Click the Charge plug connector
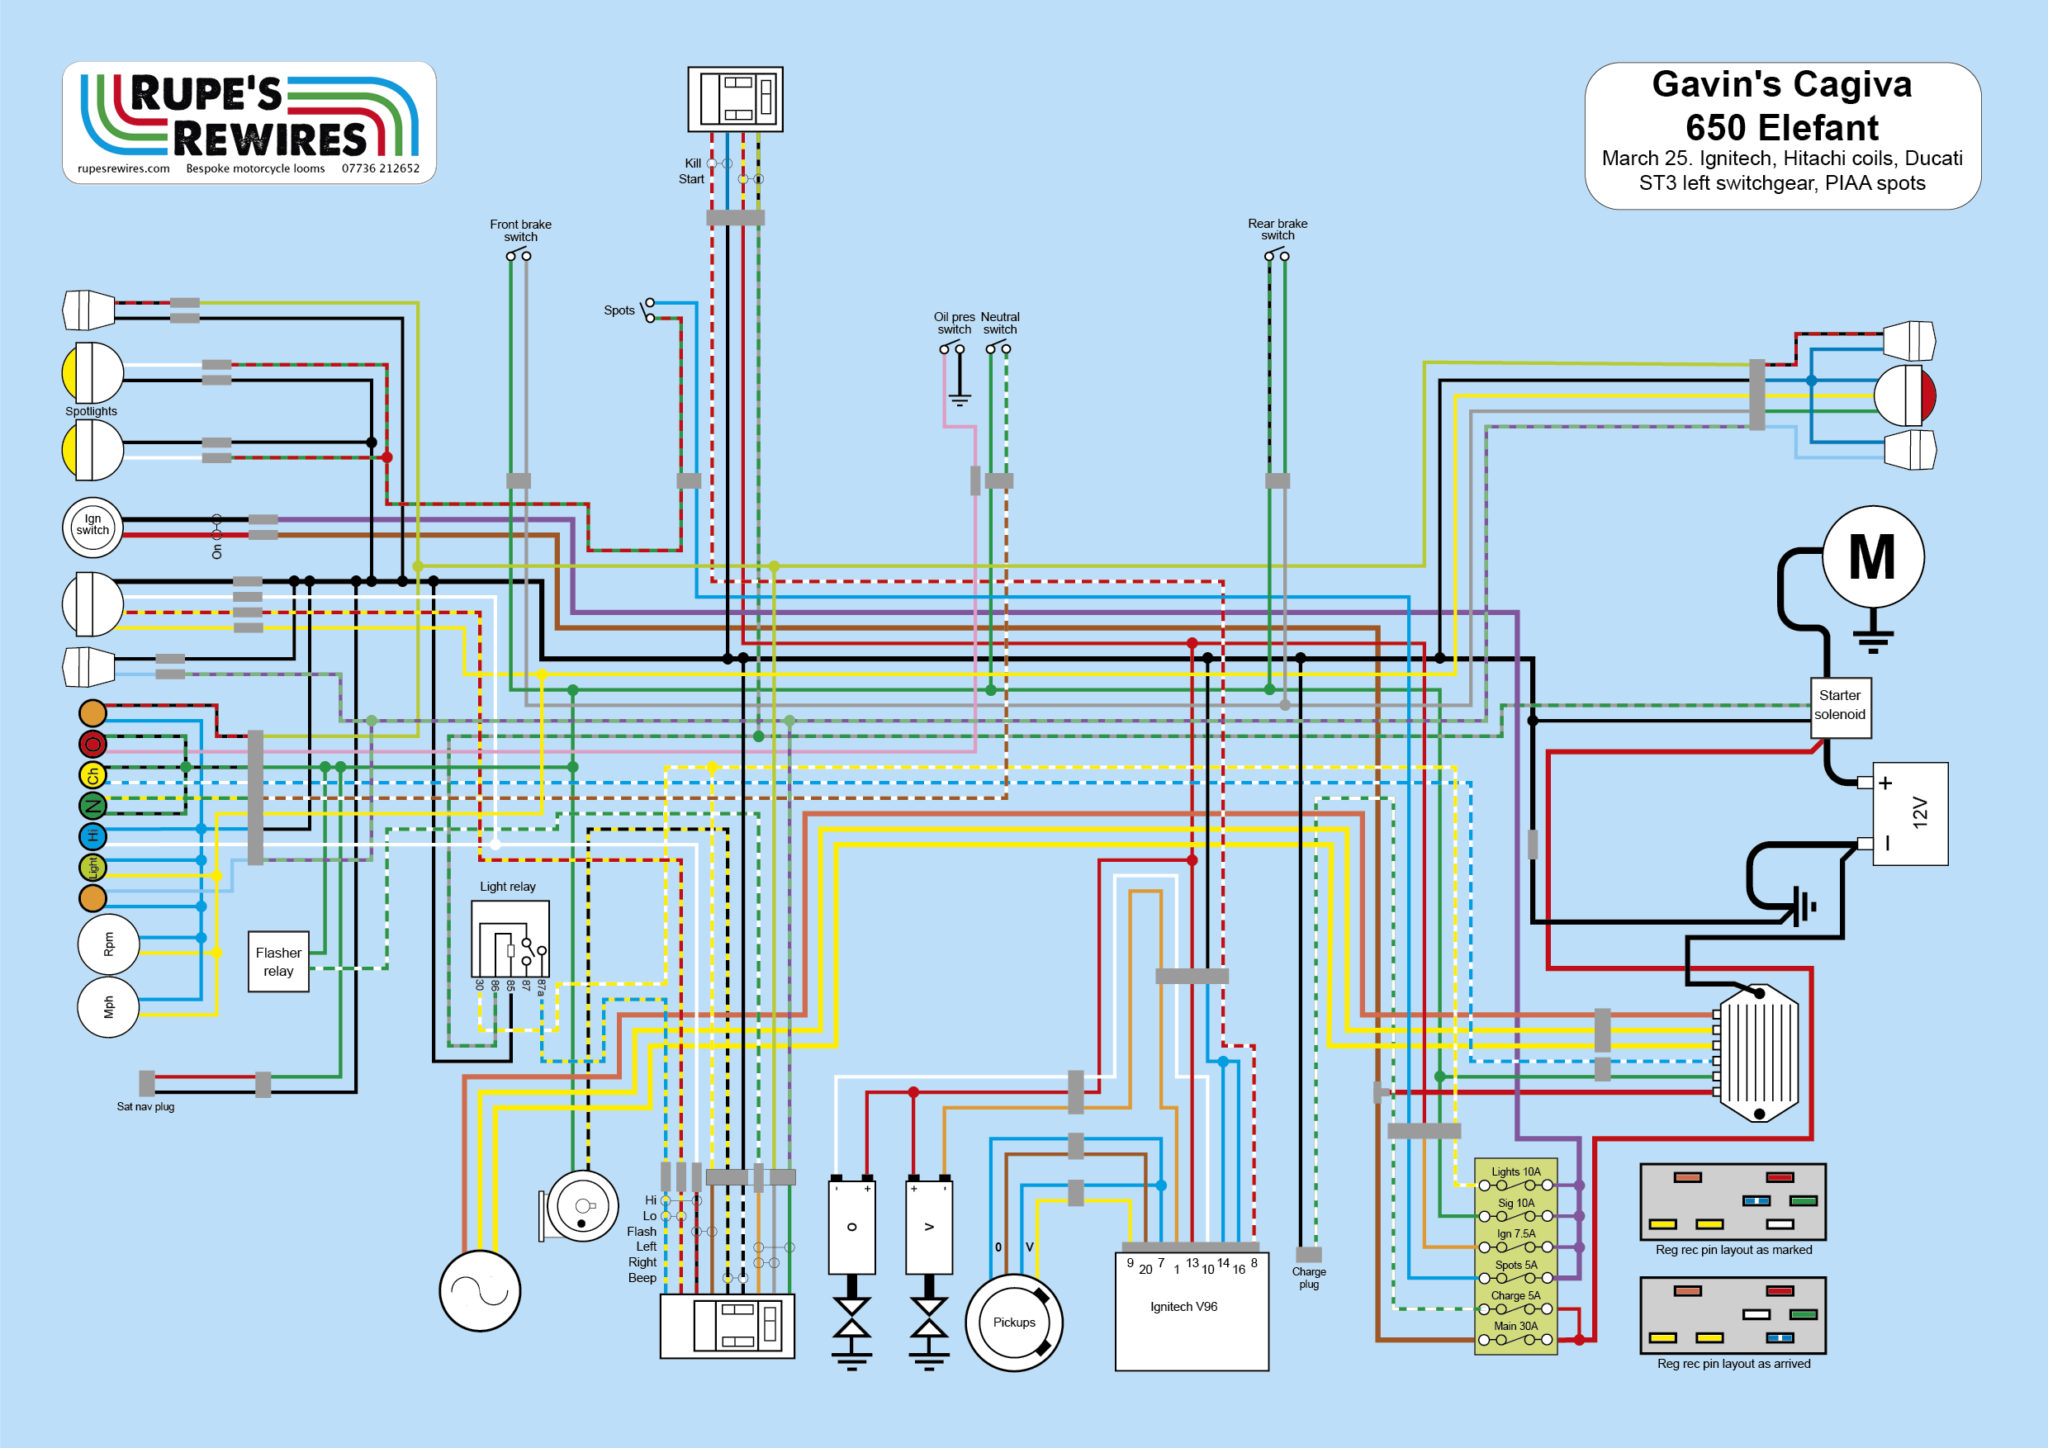This screenshot has height=1448, width=2048. [x=1309, y=1254]
